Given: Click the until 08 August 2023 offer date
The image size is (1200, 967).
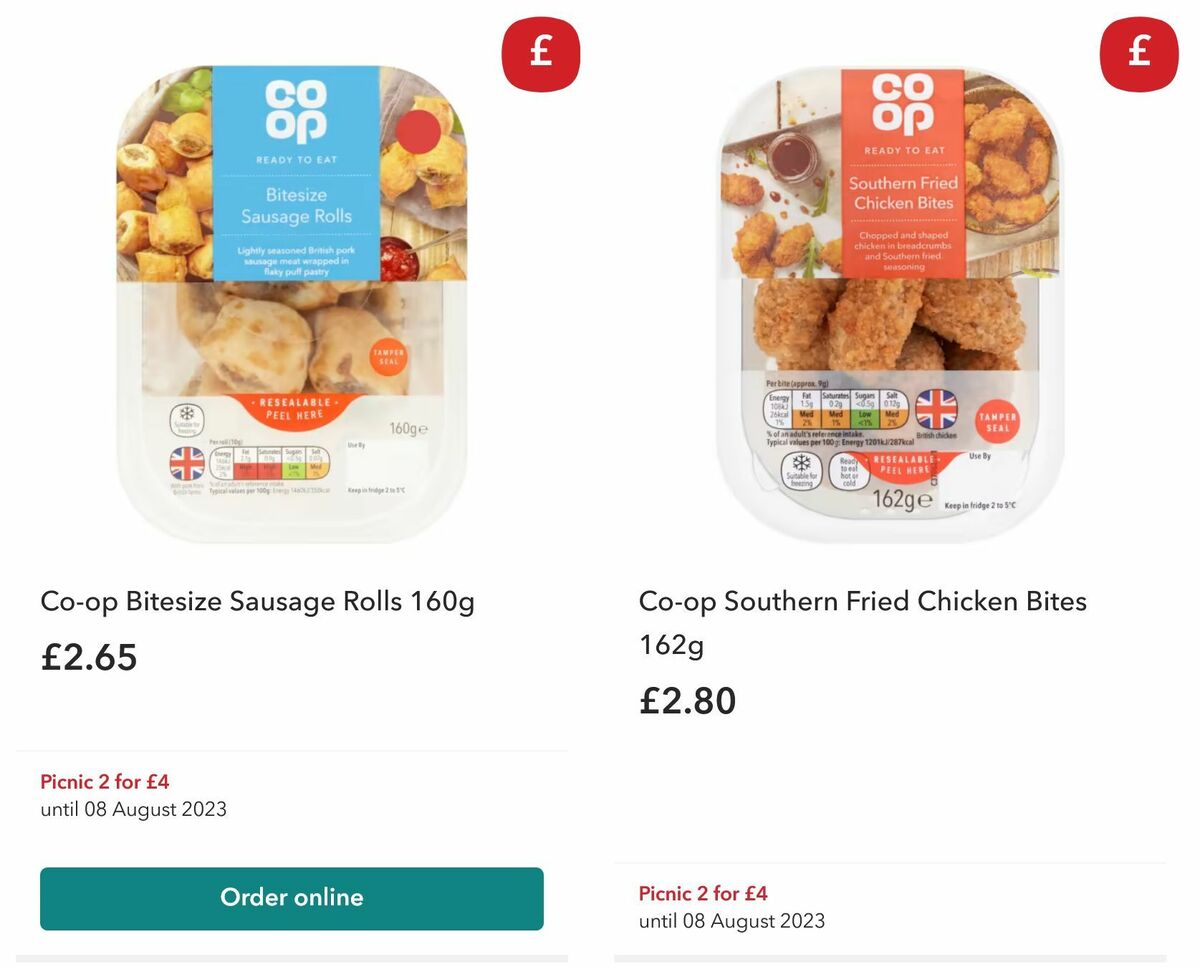Looking at the screenshot, I should (x=134, y=809).
